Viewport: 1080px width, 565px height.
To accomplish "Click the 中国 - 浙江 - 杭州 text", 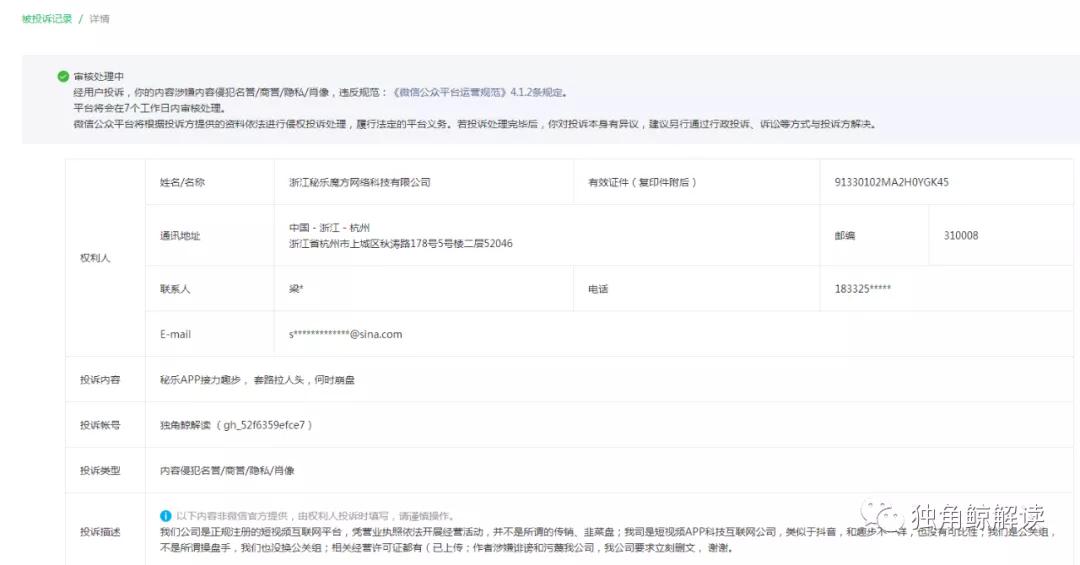I will [x=329, y=228].
